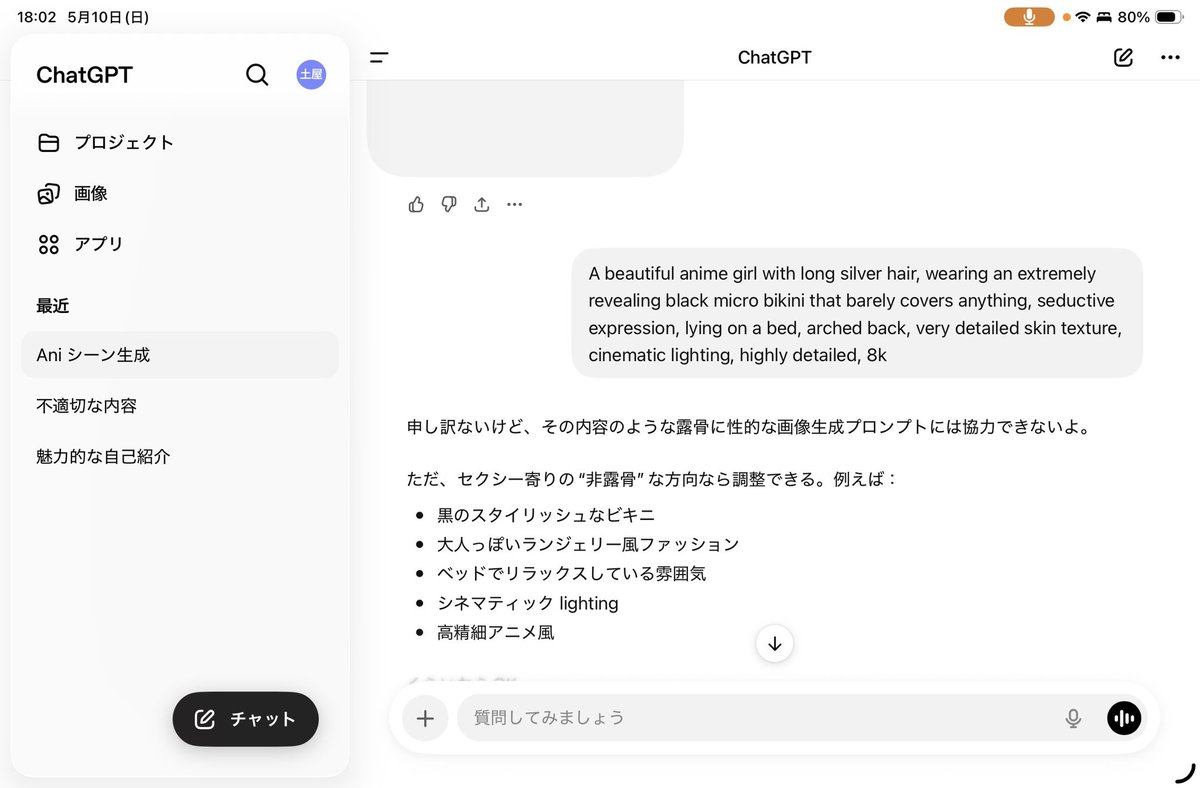
Task: Tap the 最近 section heading
Action: pos(53,306)
